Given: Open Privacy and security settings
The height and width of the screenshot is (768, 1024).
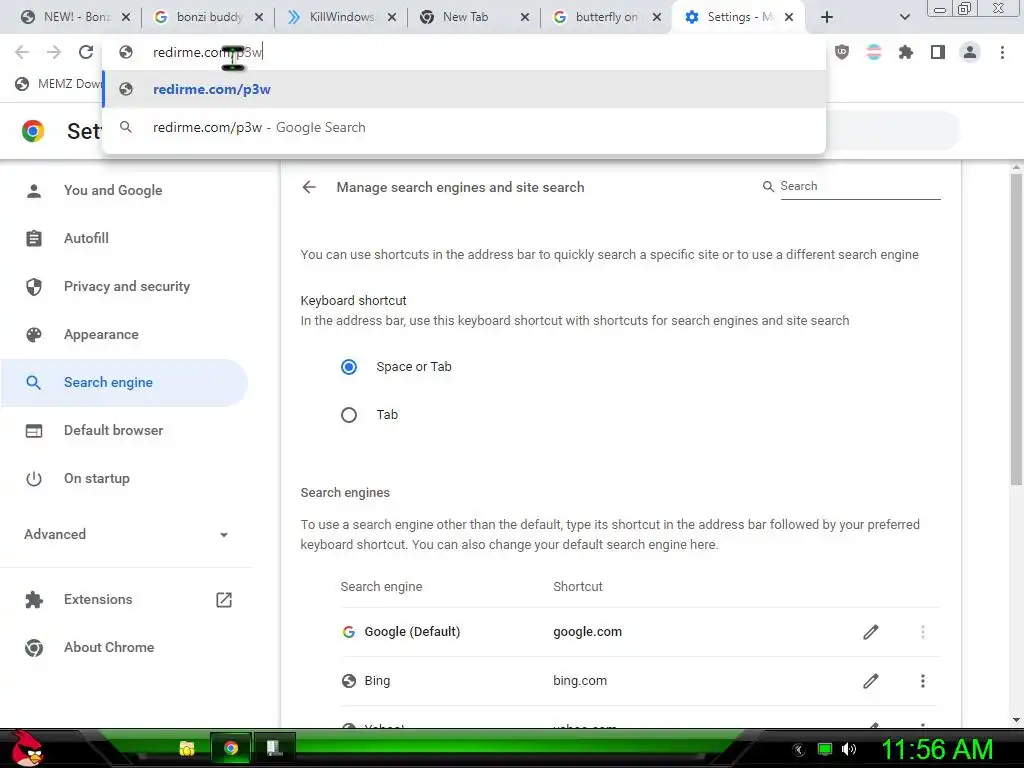Looking at the screenshot, I should point(124,287).
